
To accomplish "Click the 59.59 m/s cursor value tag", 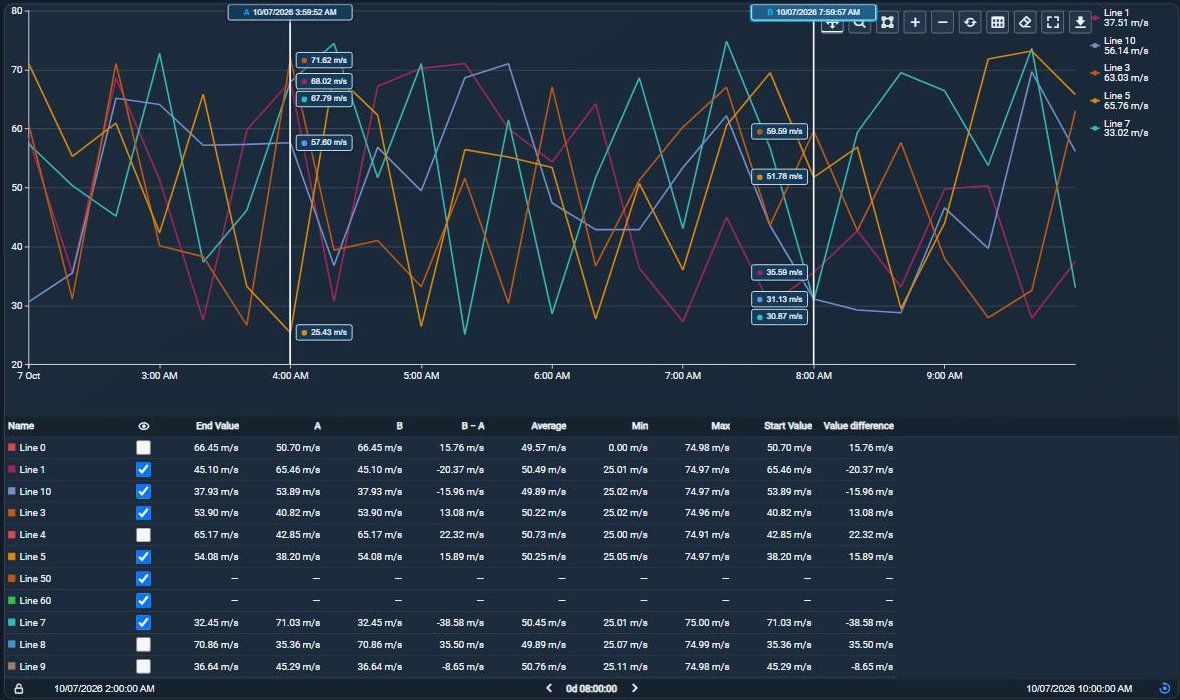I will [780, 131].
